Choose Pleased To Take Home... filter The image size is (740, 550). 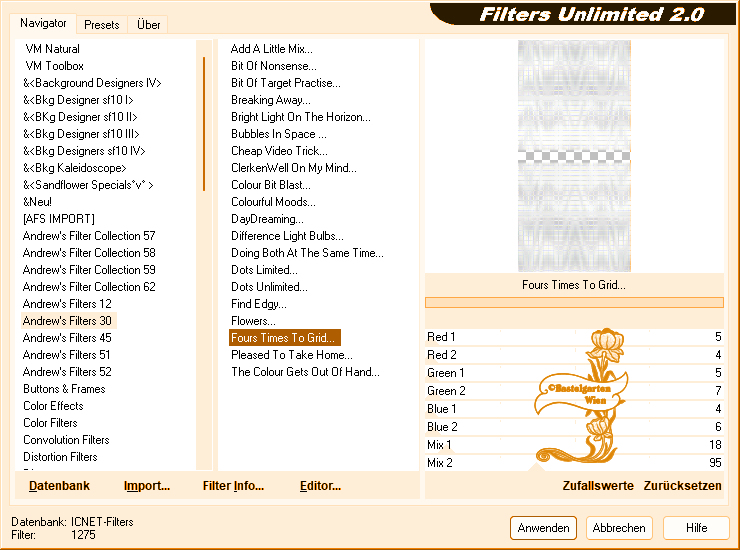click(x=292, y=355)
